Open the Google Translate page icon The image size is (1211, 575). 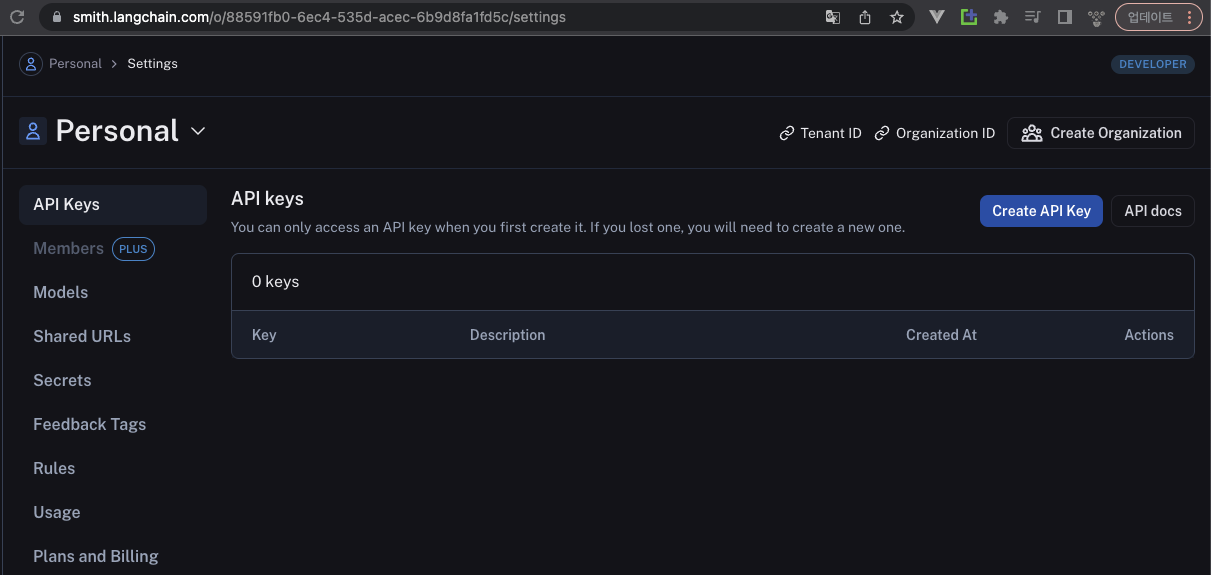point(832,17)
